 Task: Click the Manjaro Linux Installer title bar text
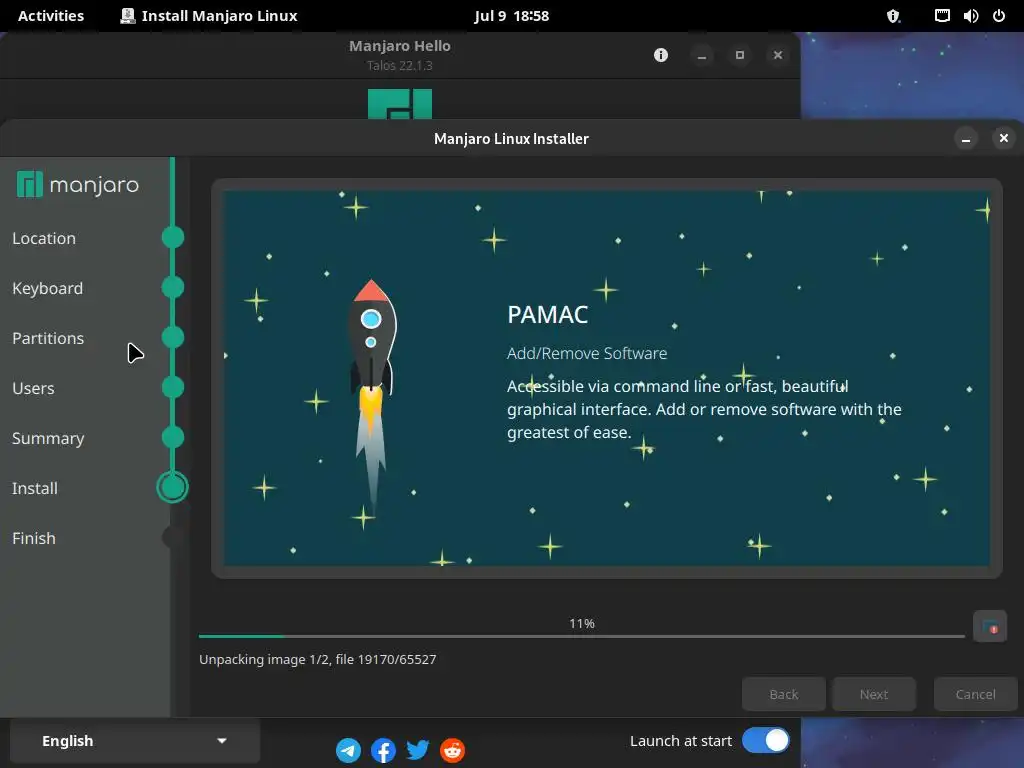(x=511, y=138)
